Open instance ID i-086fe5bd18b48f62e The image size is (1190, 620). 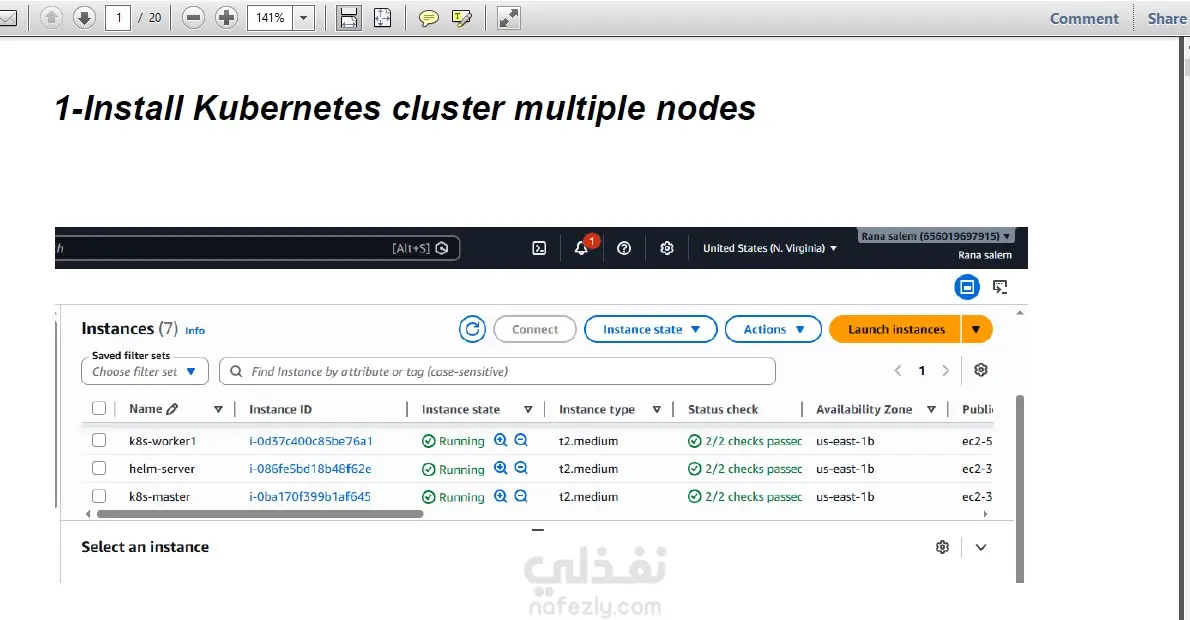tap(310, 469)
